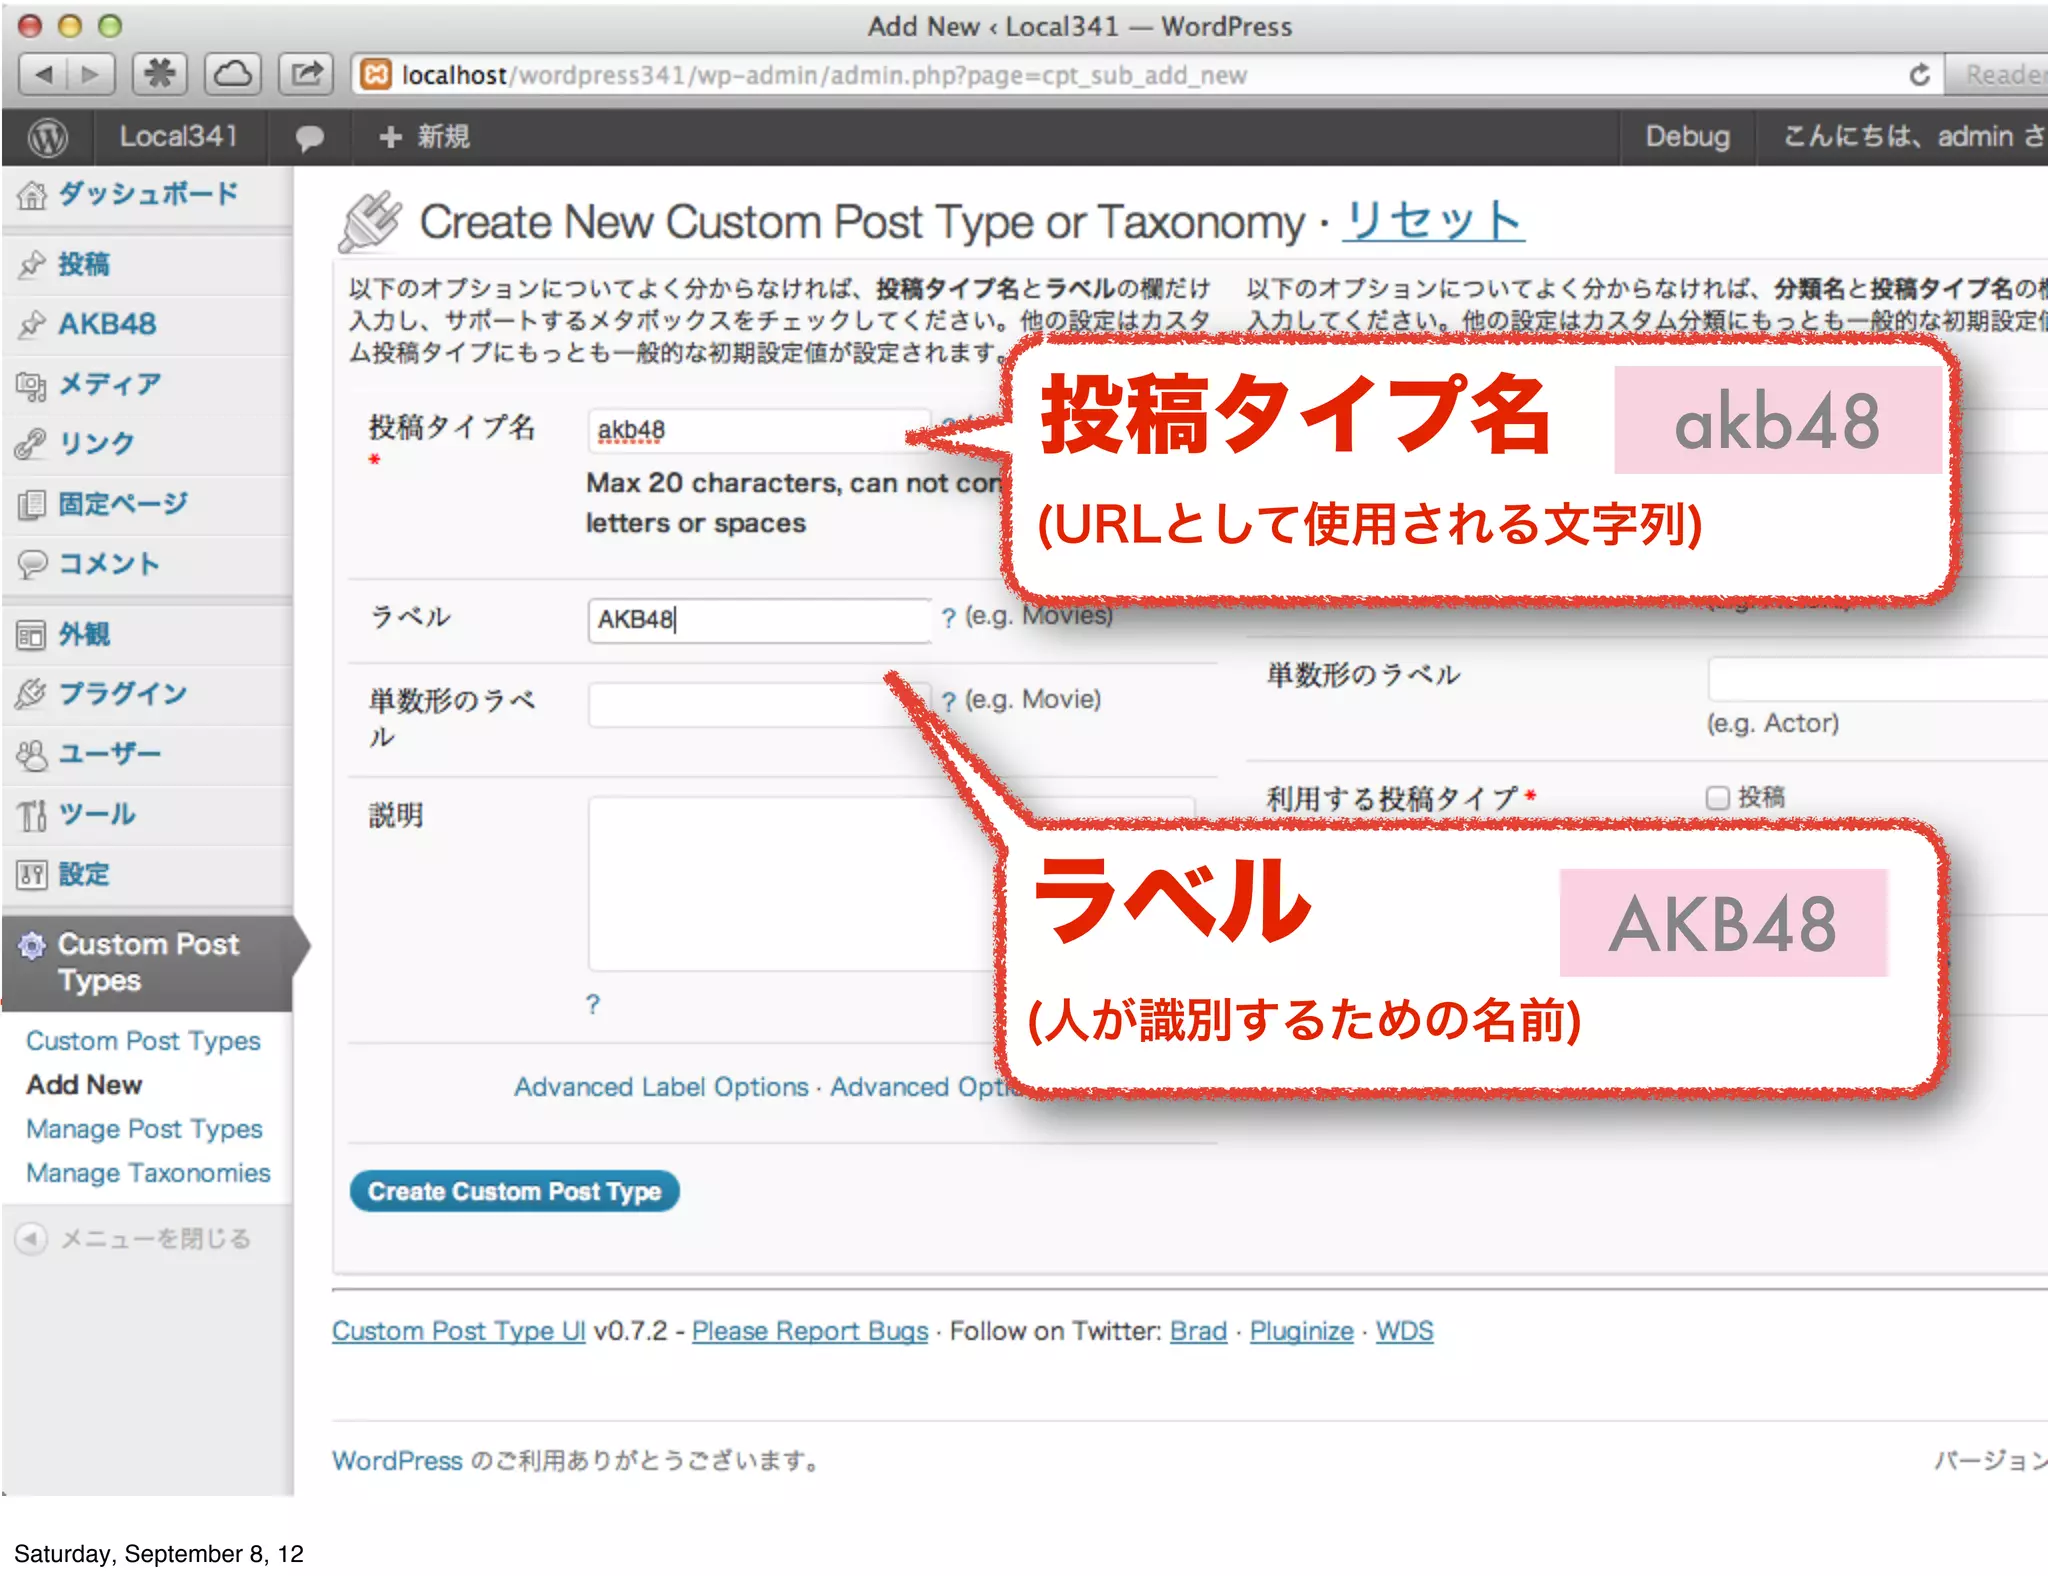Screen dimensions: 2048x1576
Task: Open the extensions puzzle-piece toolbar icon
Action: [x=160, y=75]
